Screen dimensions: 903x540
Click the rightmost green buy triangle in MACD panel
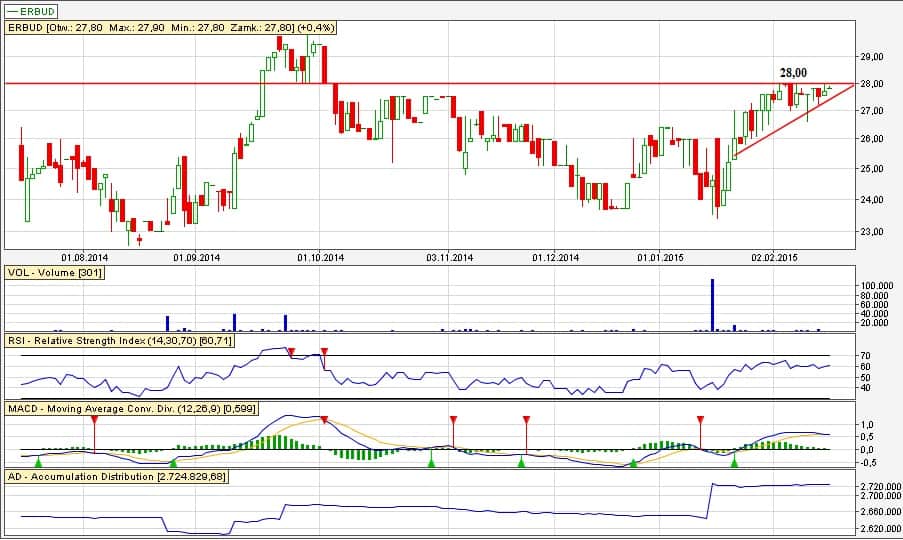pos(735,462)
